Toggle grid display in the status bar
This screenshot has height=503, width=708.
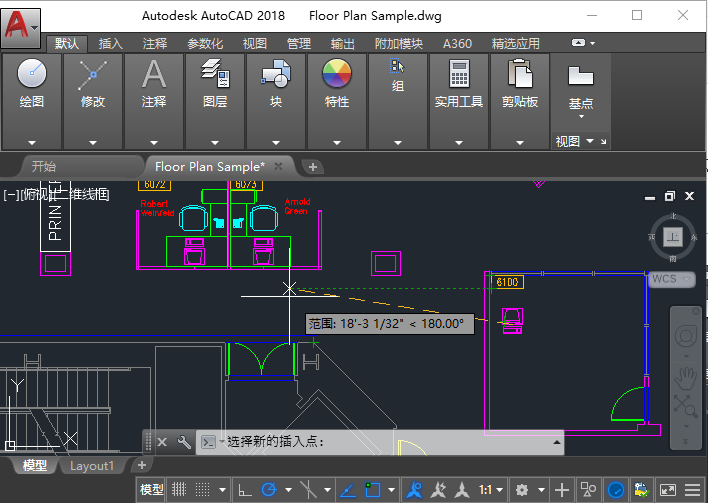click(179, 489)
